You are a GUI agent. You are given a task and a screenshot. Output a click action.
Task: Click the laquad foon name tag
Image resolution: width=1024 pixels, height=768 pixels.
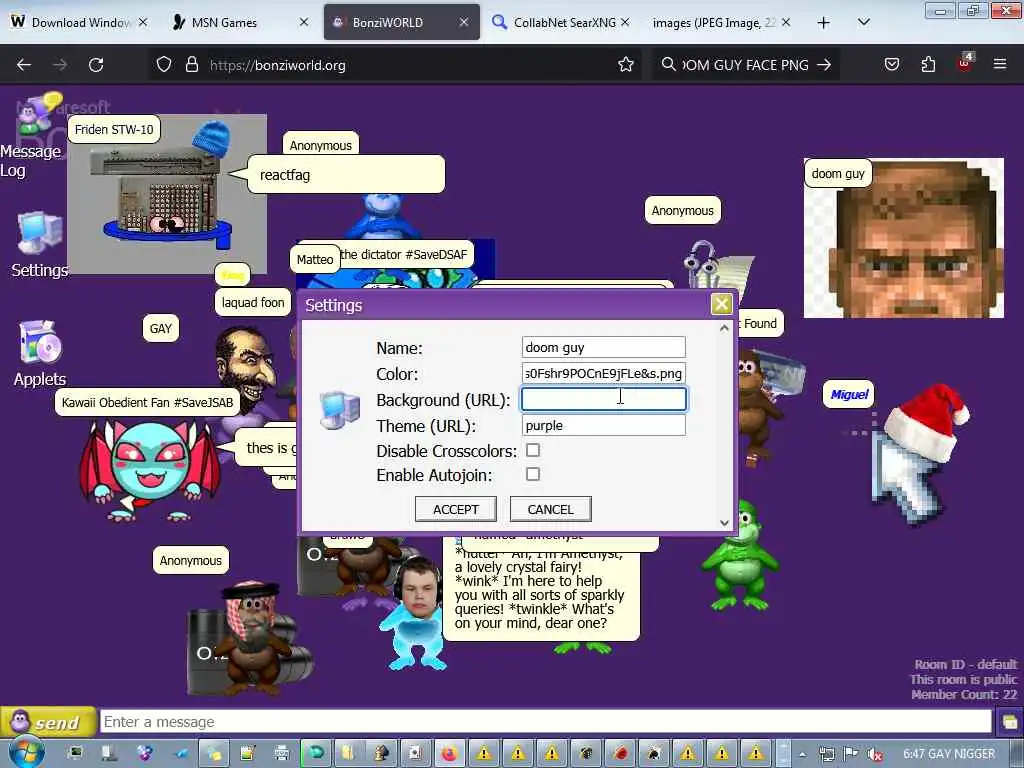[253, 302]
